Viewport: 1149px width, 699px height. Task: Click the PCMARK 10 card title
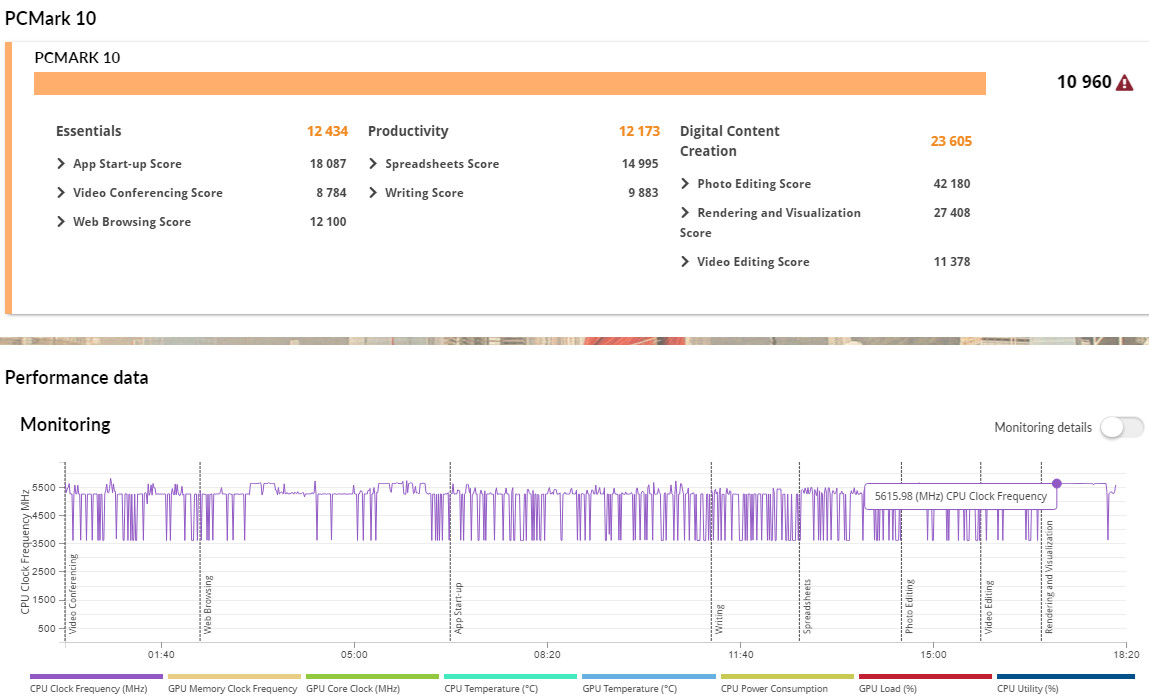(77, 57)
